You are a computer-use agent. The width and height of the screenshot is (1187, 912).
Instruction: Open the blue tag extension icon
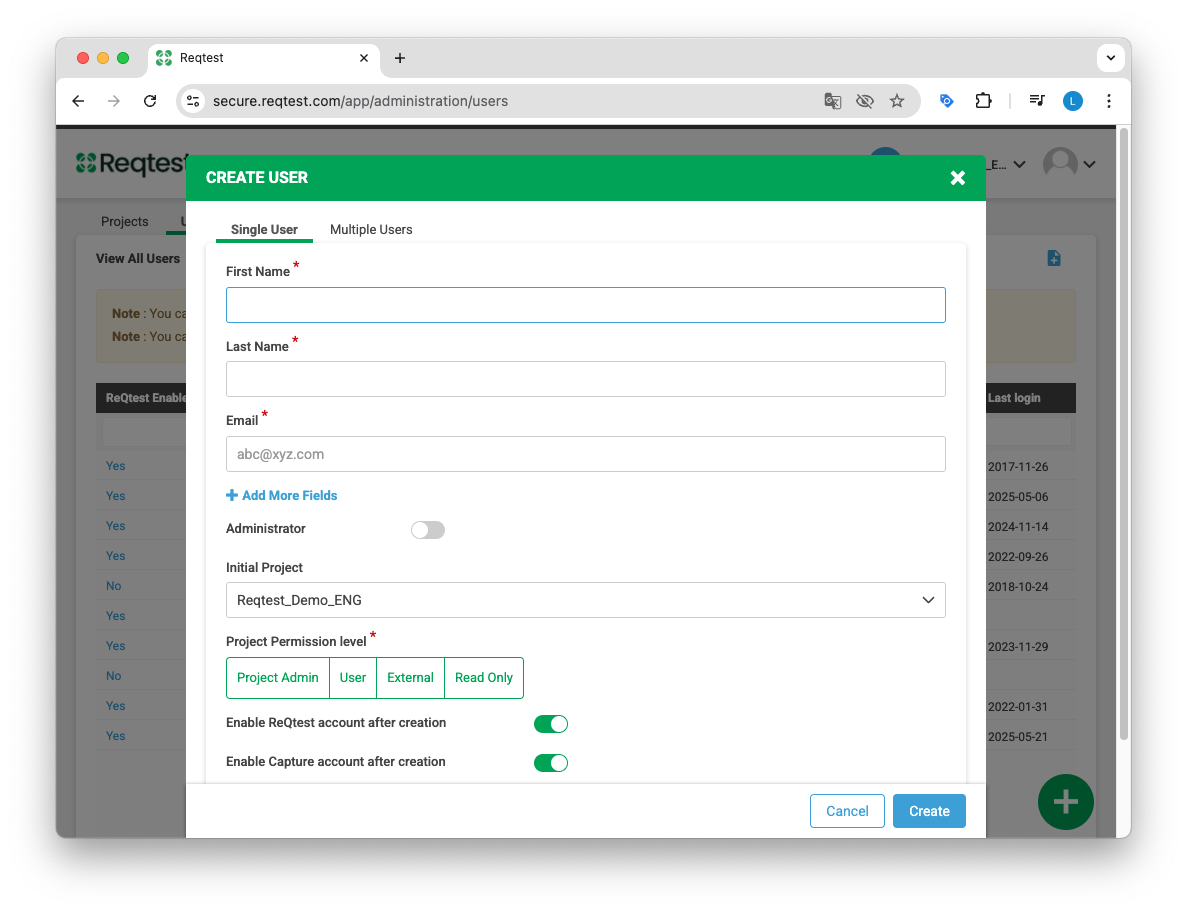(946, 101)
